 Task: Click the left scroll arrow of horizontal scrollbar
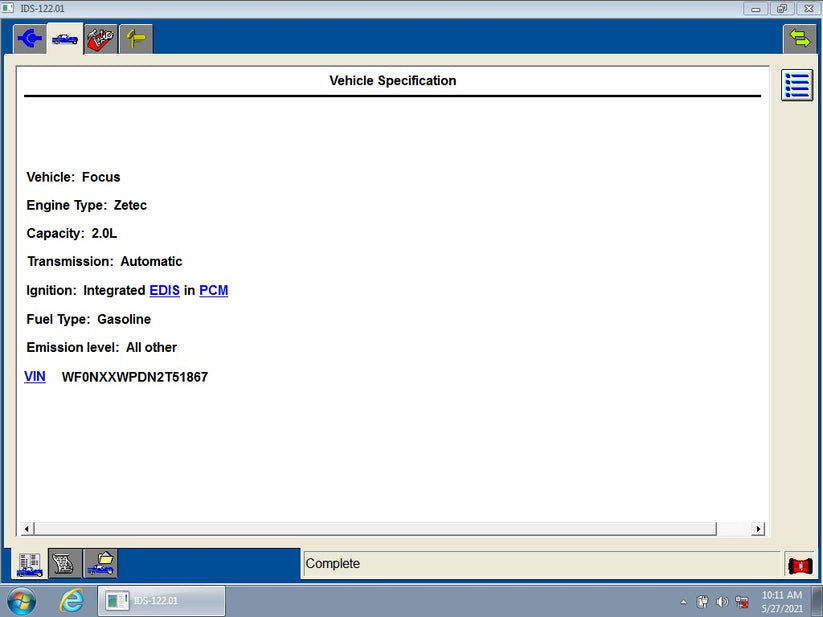24,528
